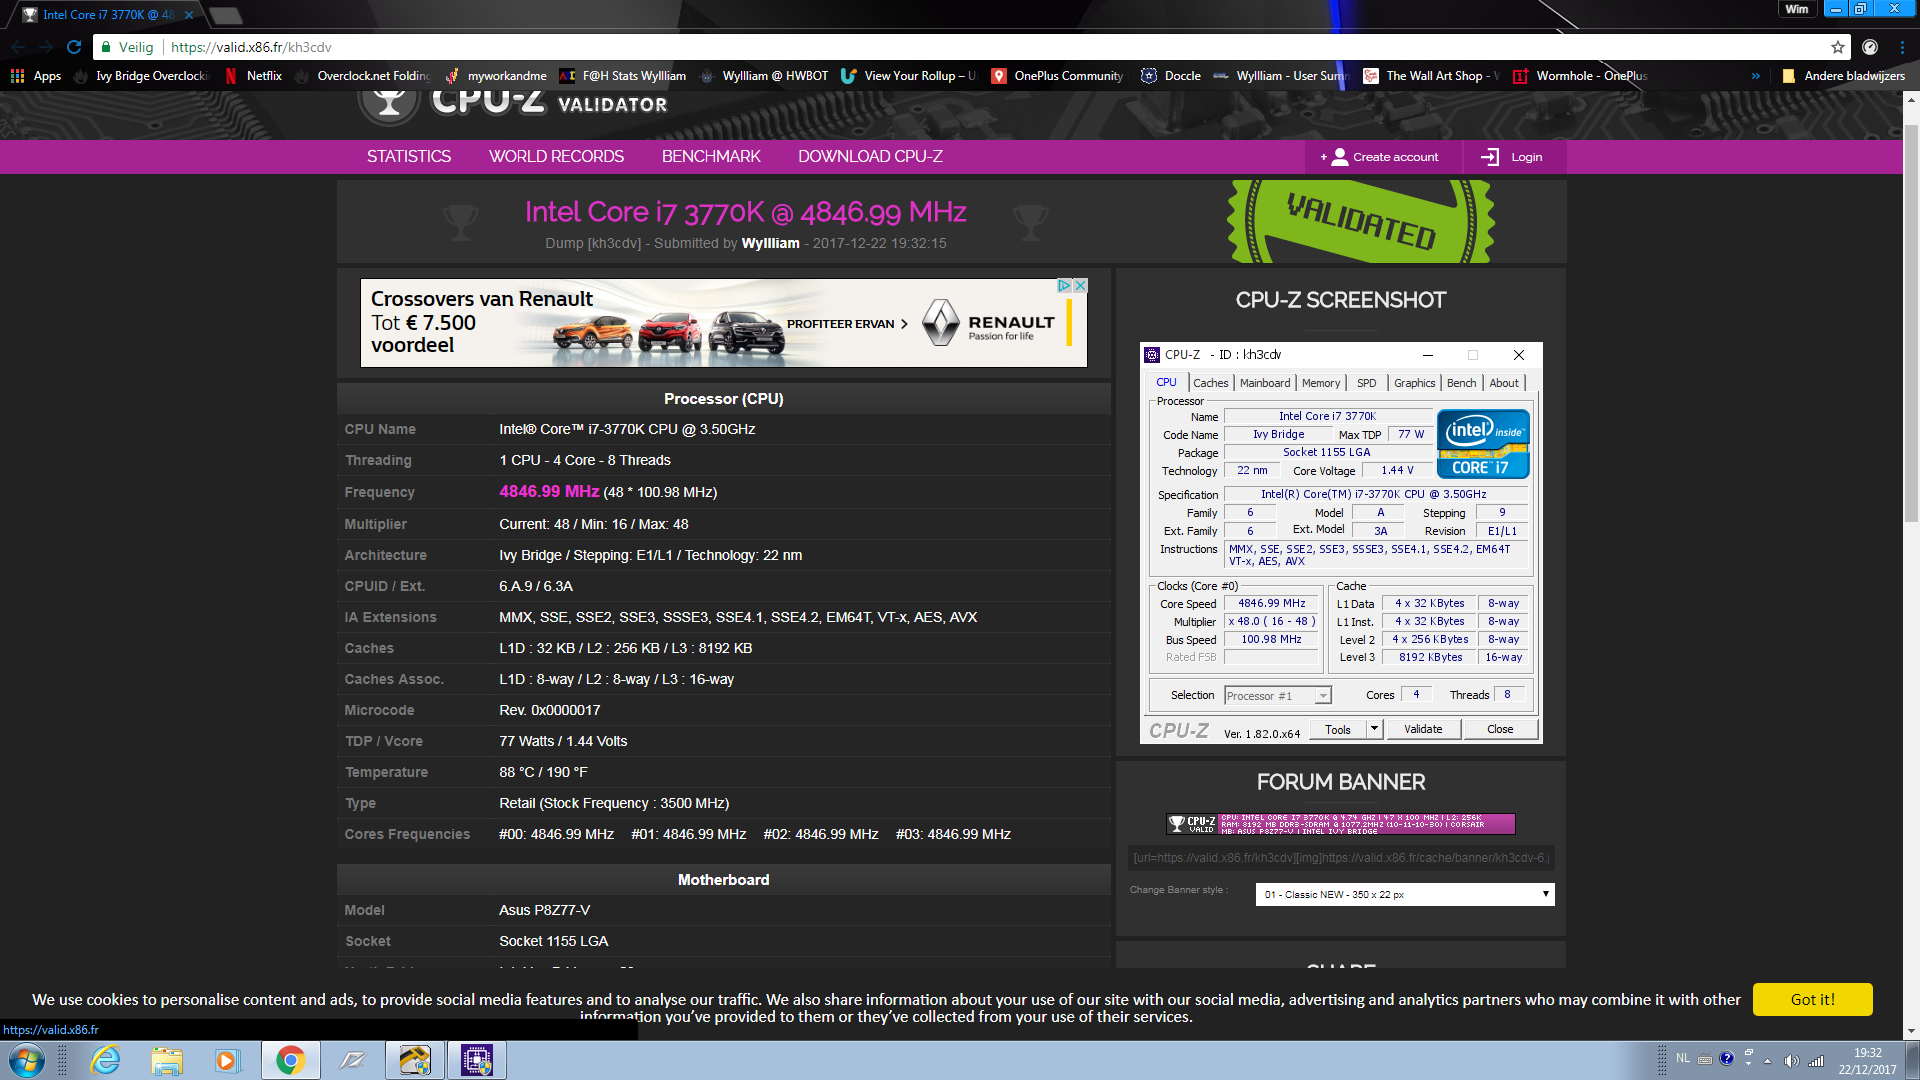Click the extension icon beside the star

(1870, 47)
